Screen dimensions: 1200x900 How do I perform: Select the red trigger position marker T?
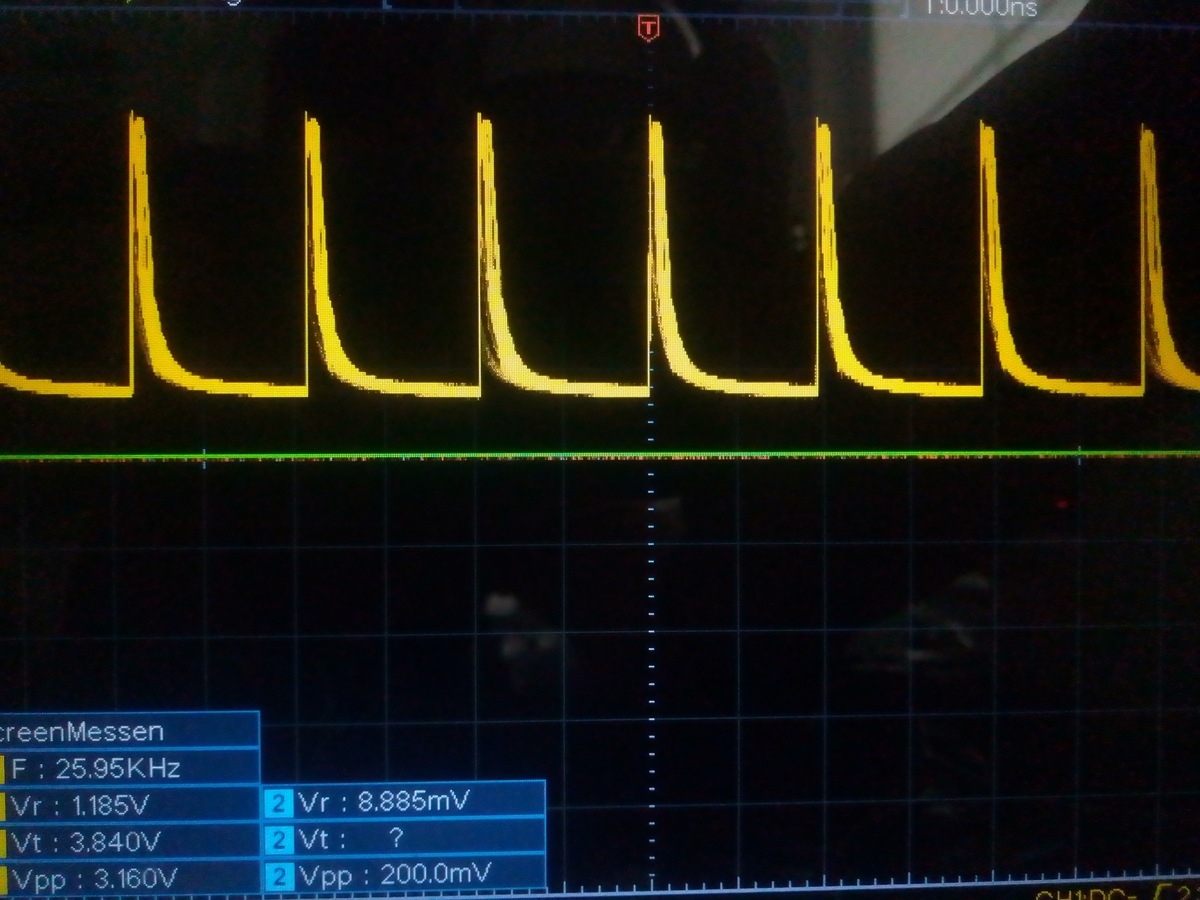click(648, 28)
